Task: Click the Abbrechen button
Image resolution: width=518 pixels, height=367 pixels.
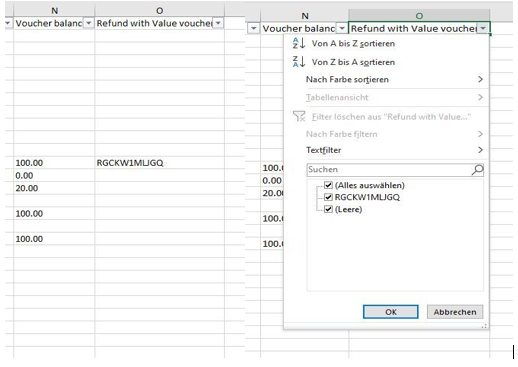Action: [455, 312]
